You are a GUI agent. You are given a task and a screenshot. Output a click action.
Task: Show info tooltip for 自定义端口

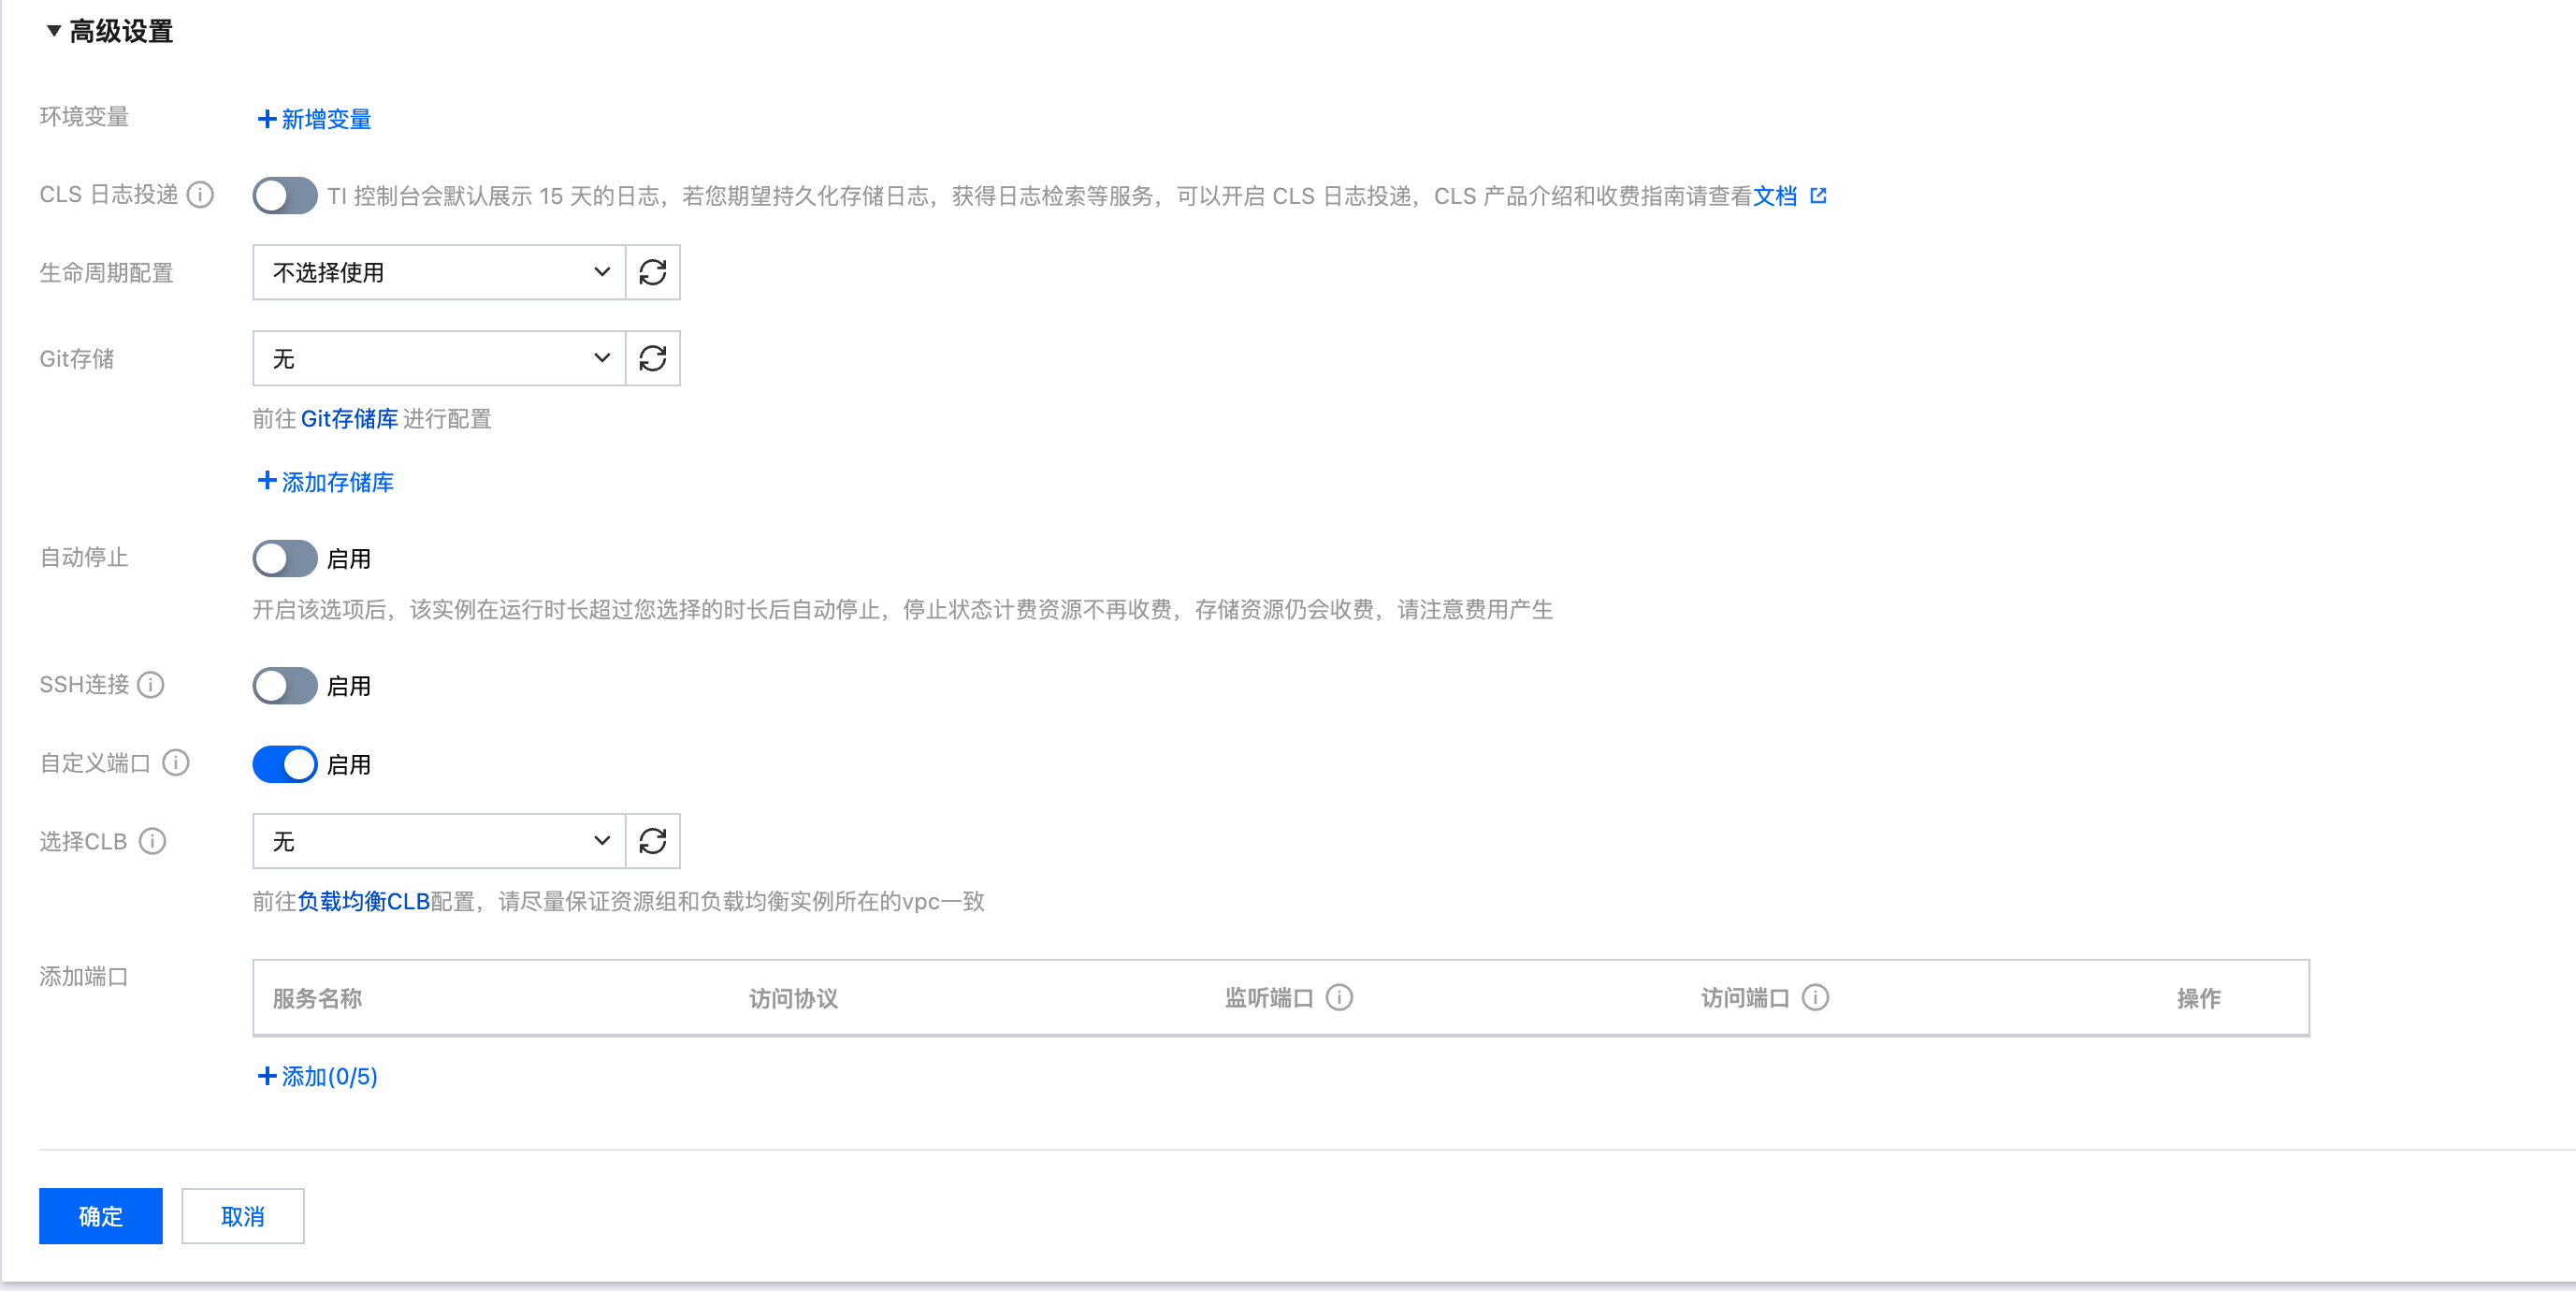pyautogui.click(x=176, y=763)
